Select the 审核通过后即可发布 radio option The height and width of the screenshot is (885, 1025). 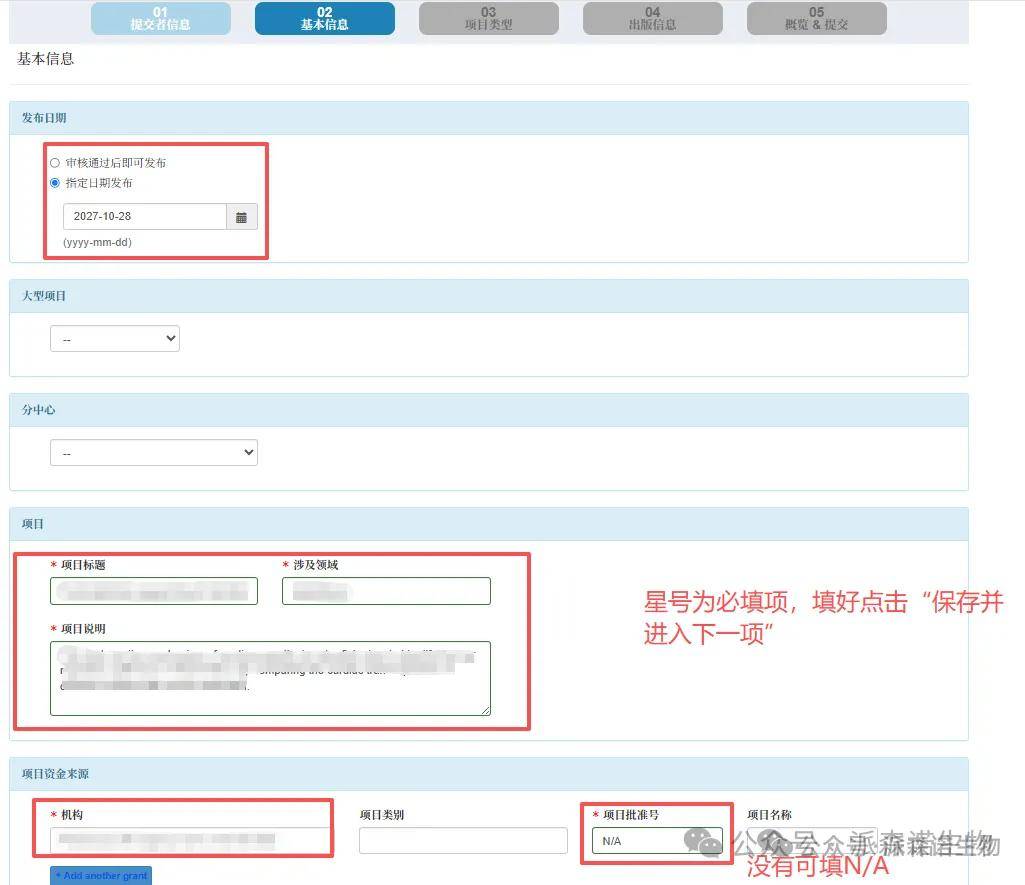pos(55,163)
